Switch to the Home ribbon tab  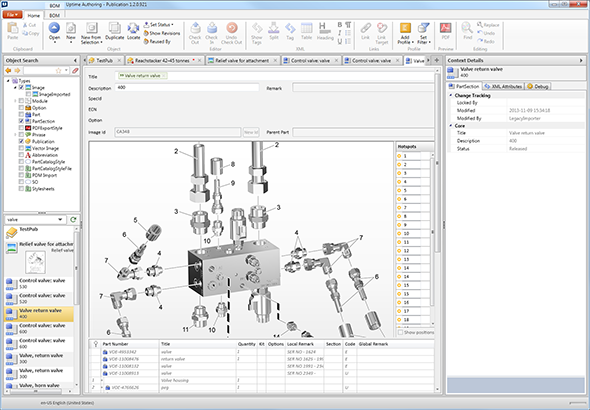point(33,15)
